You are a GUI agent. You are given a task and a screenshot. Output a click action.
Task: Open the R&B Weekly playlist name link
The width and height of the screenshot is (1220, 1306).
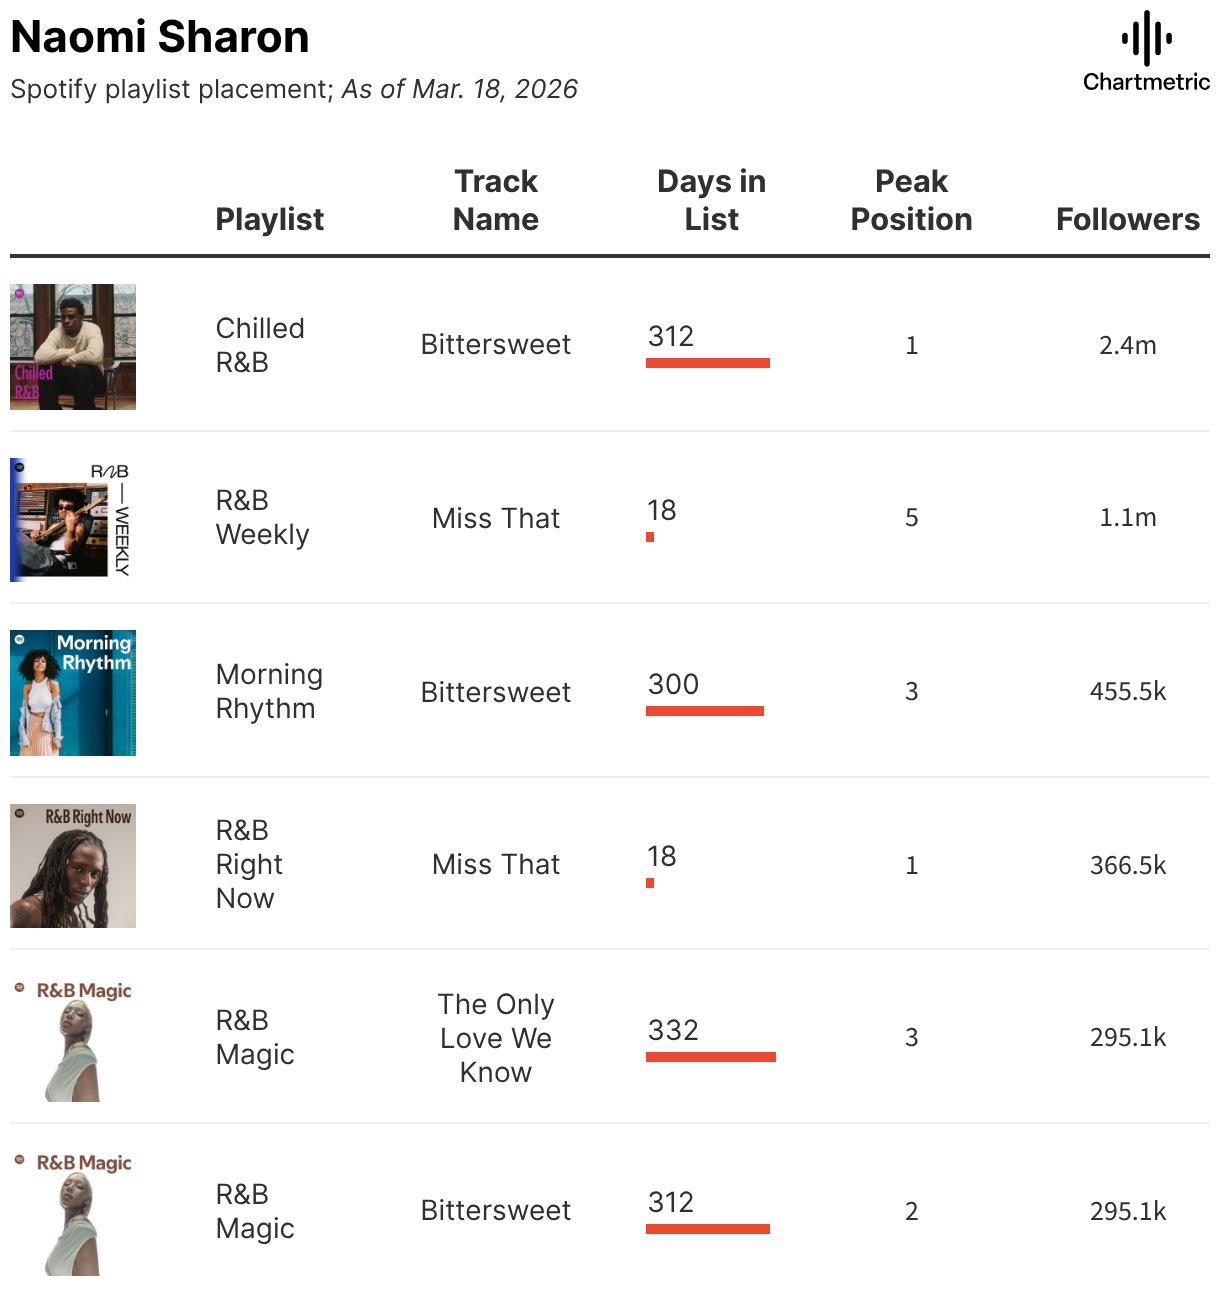262,517
